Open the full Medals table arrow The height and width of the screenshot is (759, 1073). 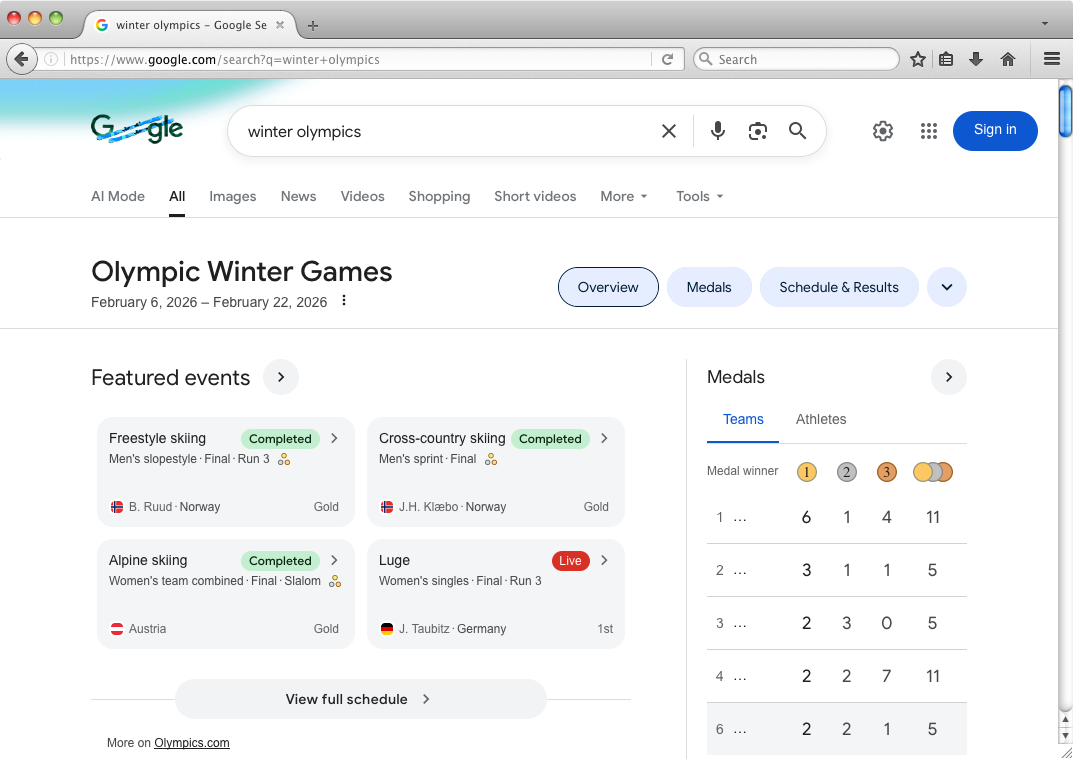point(948,377)
